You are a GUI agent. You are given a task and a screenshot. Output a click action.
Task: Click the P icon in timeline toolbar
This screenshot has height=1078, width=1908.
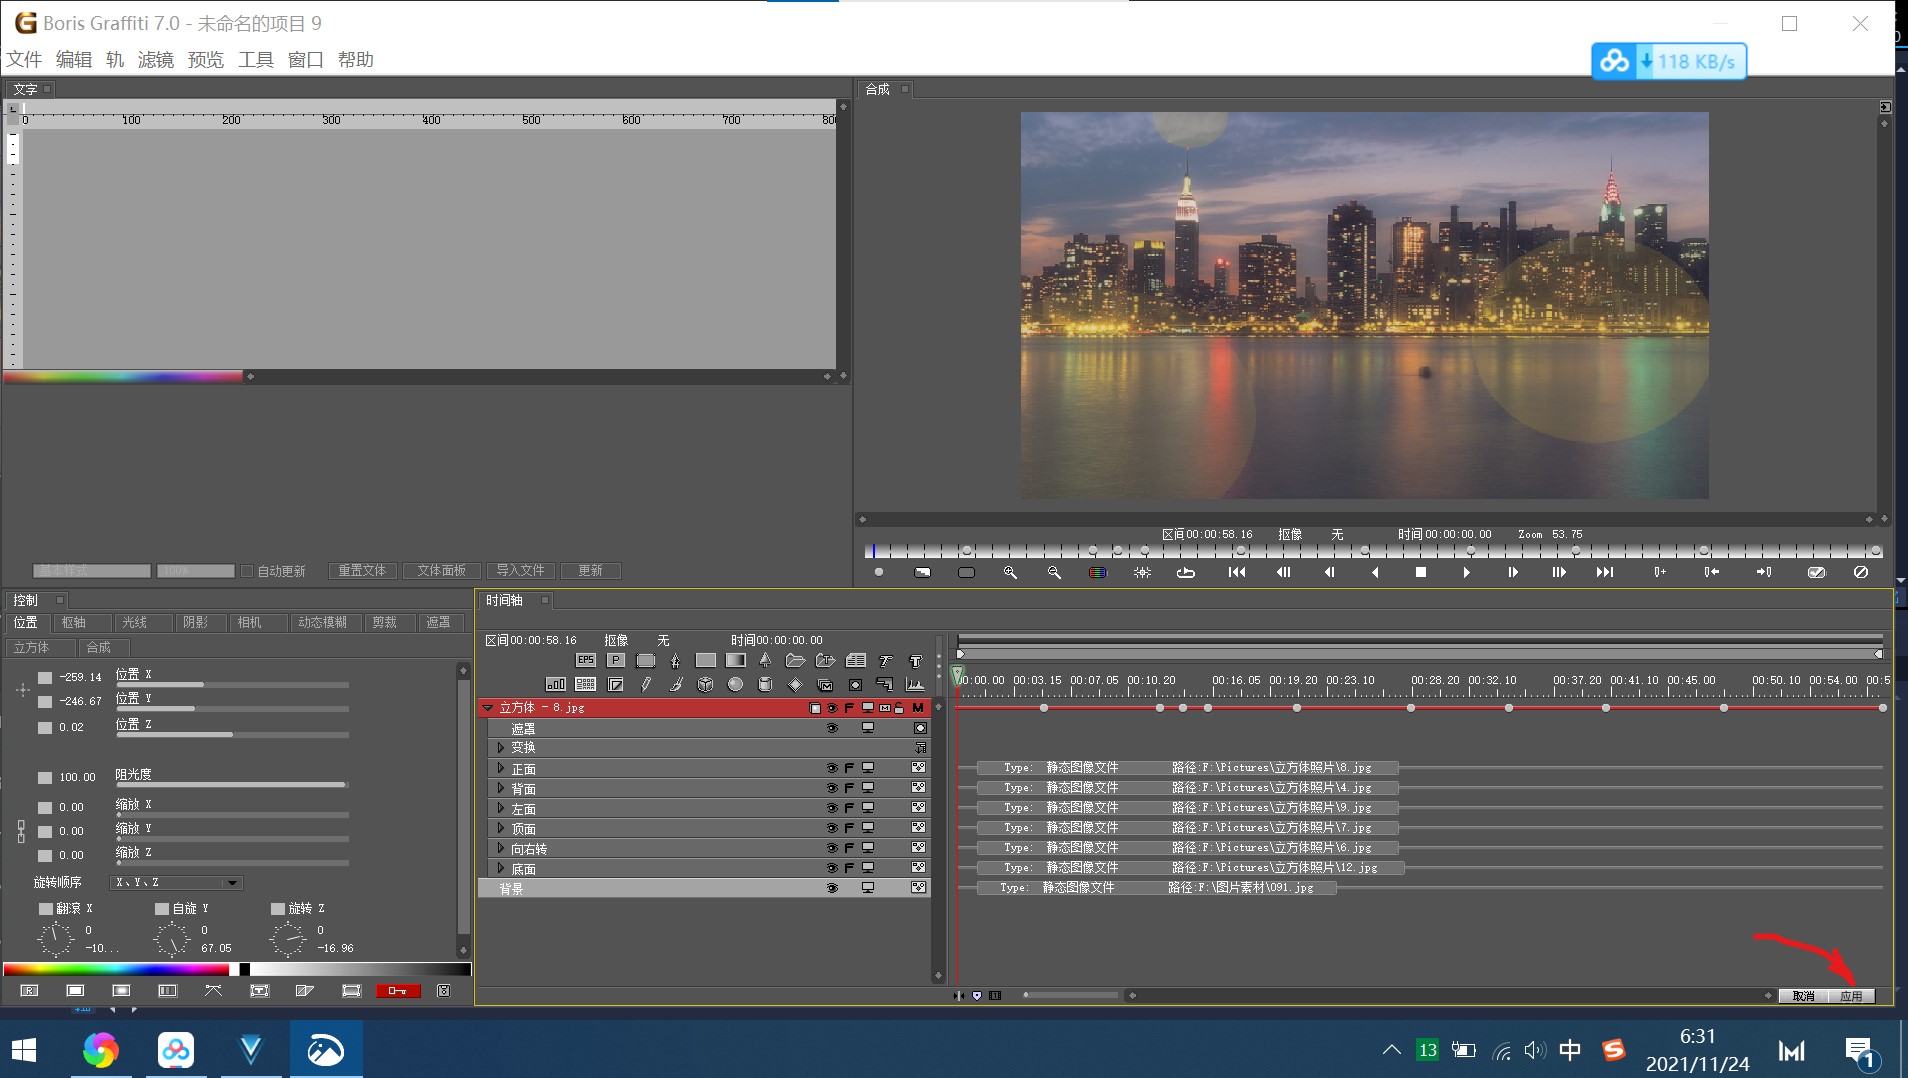coord(616,660)
